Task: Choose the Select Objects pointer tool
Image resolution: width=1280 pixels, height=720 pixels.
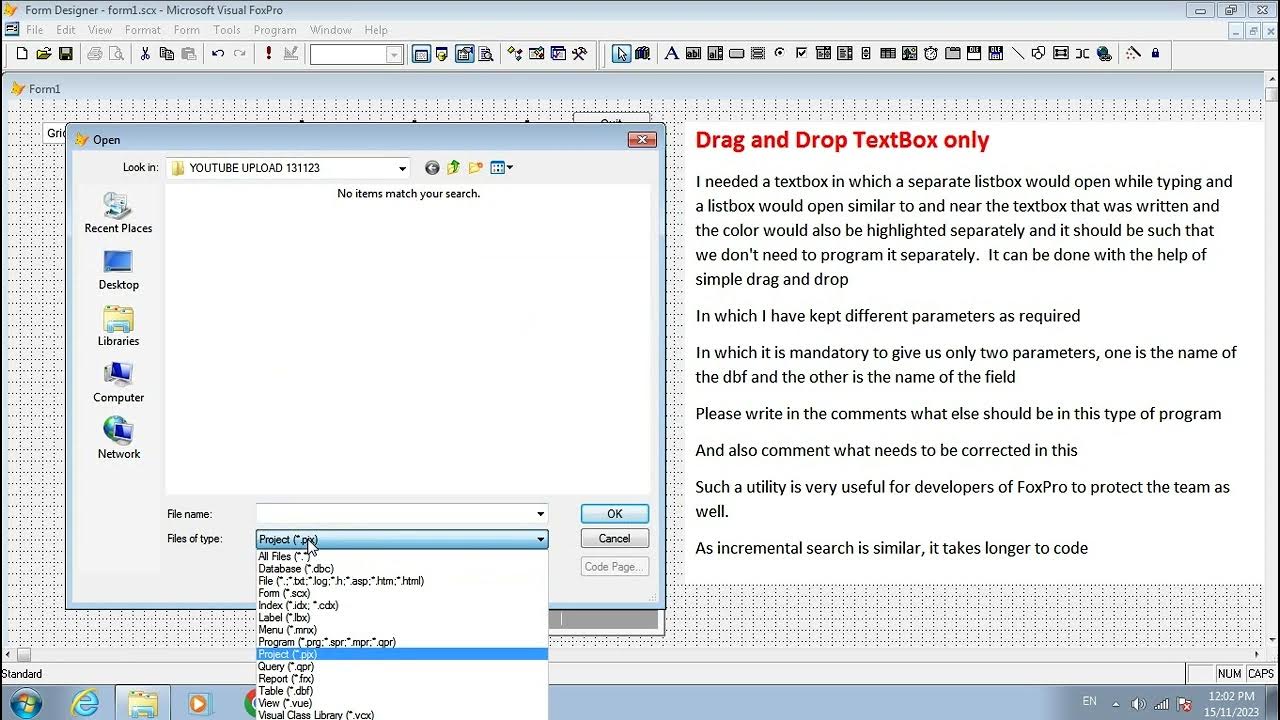Action: [x=621, y=54]
